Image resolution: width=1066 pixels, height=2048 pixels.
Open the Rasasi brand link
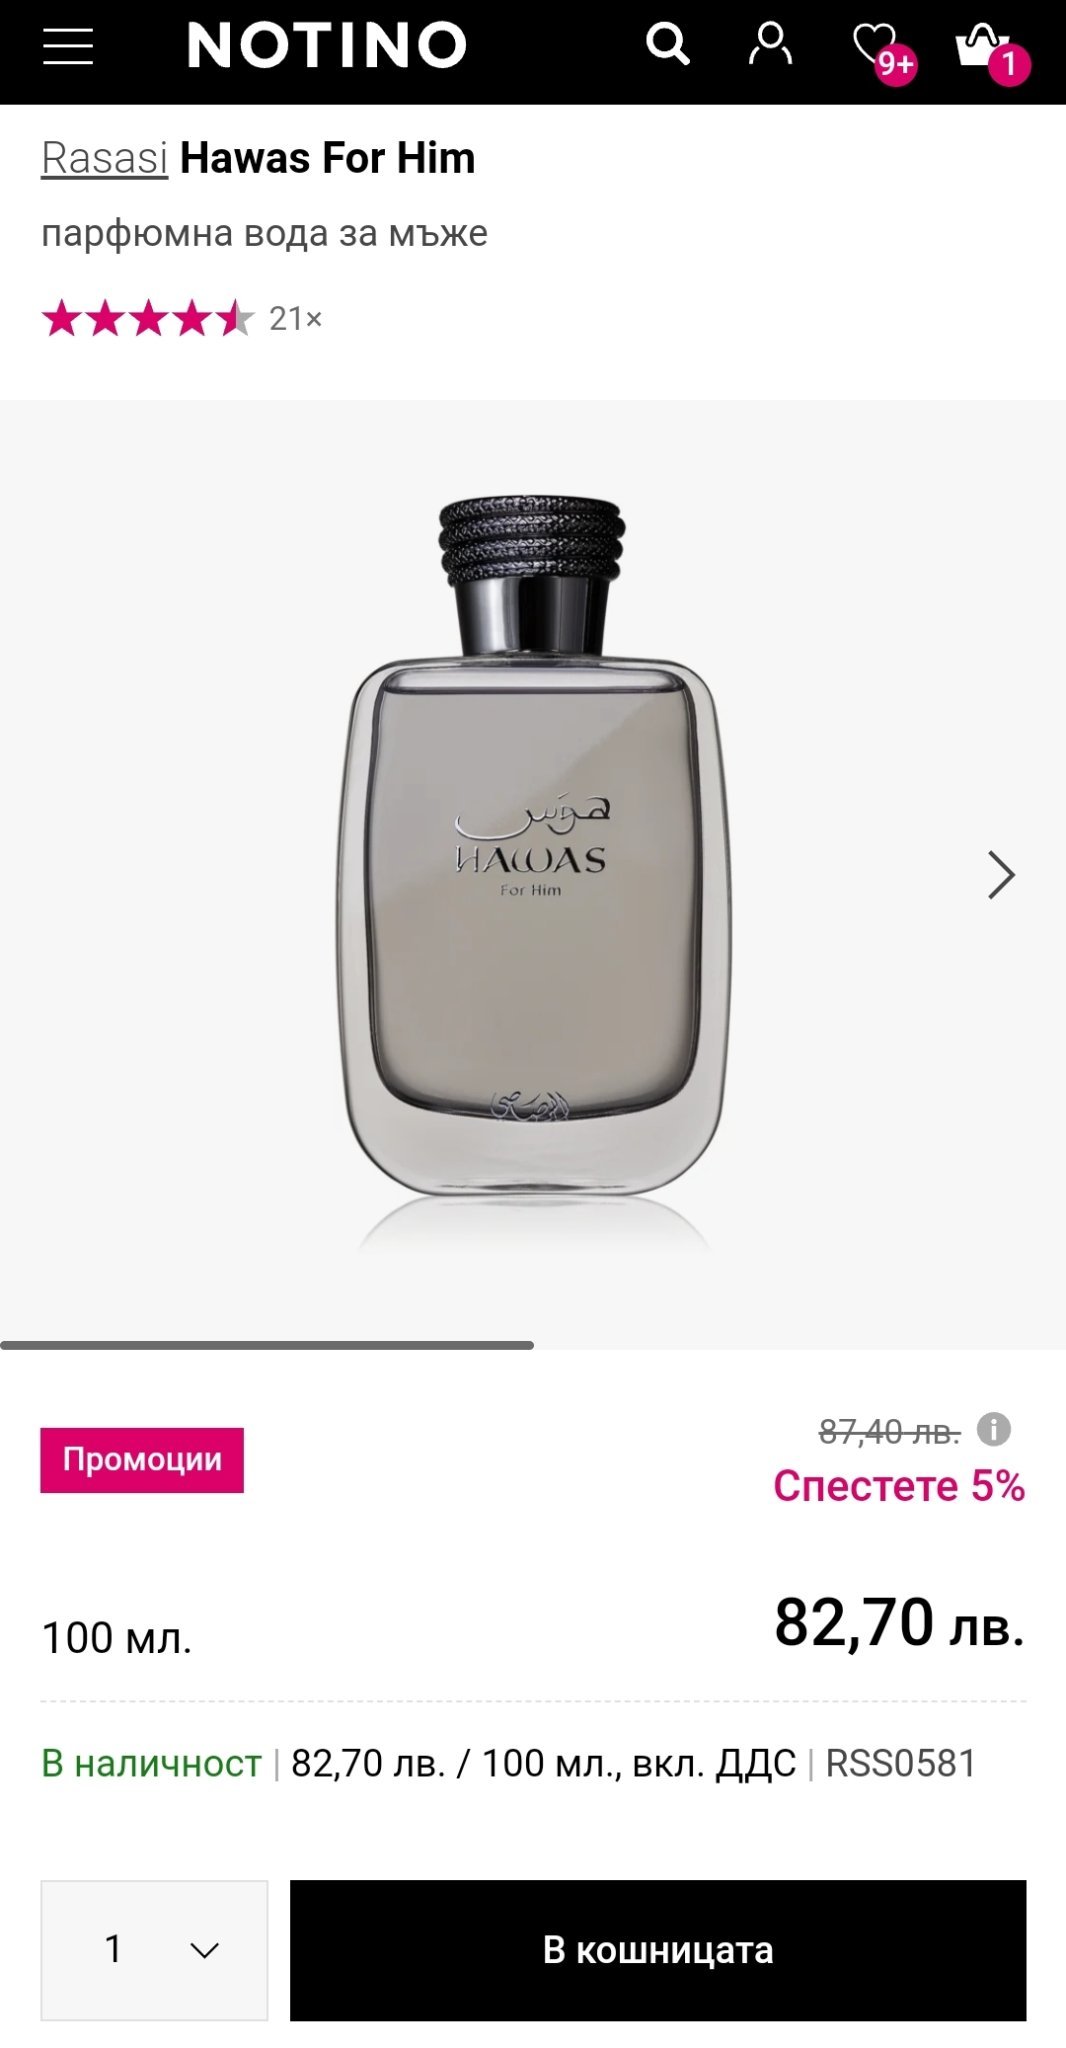point(104,158)
